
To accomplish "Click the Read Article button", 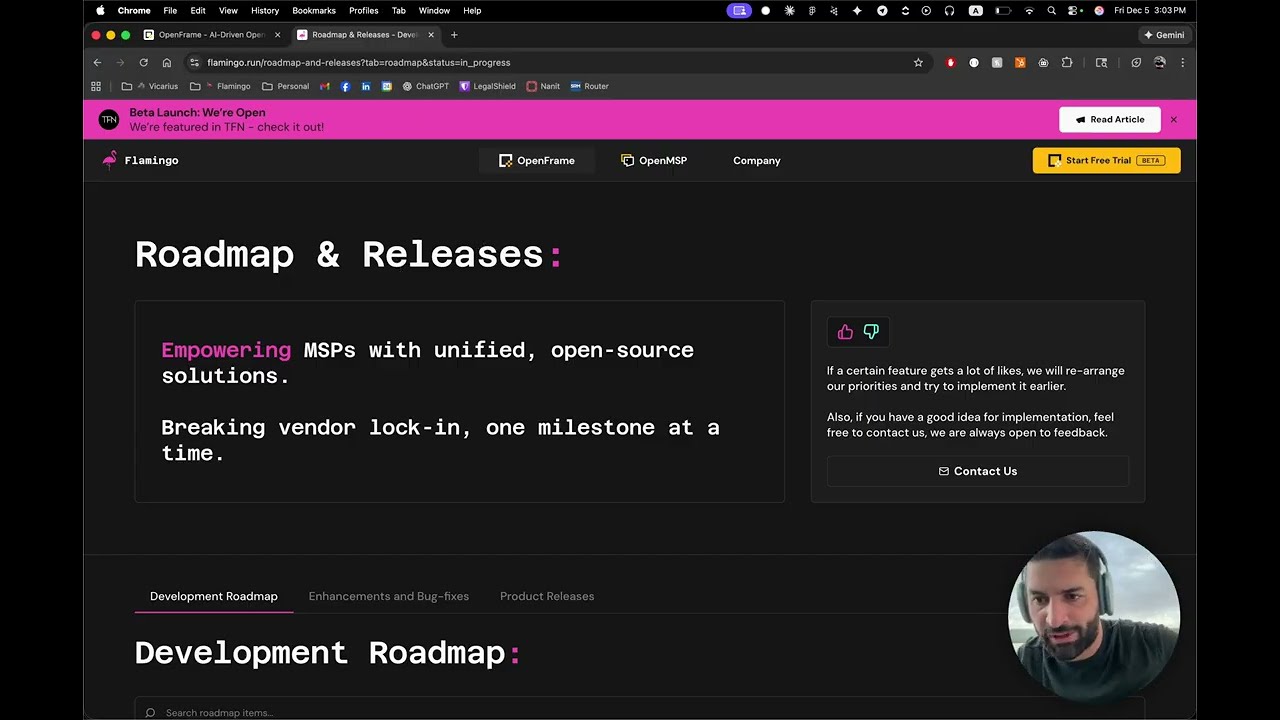I will [1110, 120].
